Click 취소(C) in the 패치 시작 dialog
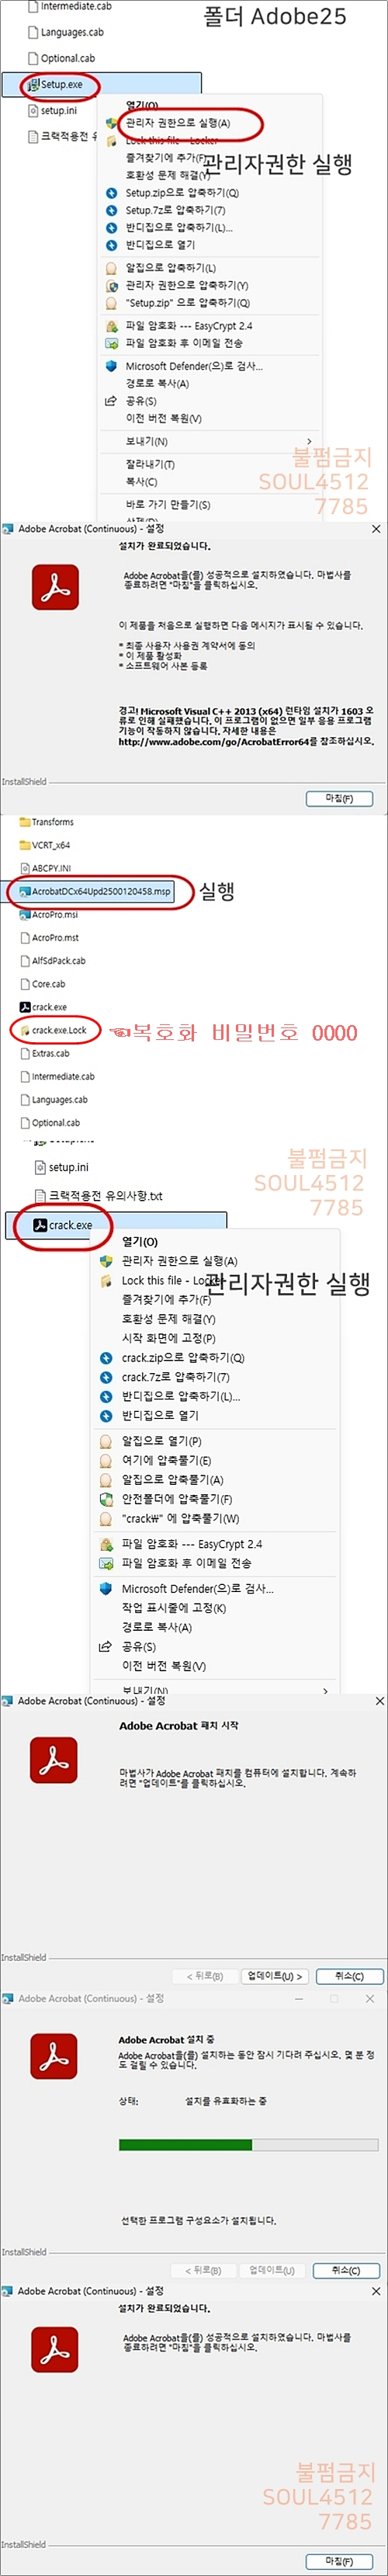388x2576 pixels. tap(349, 1976)
